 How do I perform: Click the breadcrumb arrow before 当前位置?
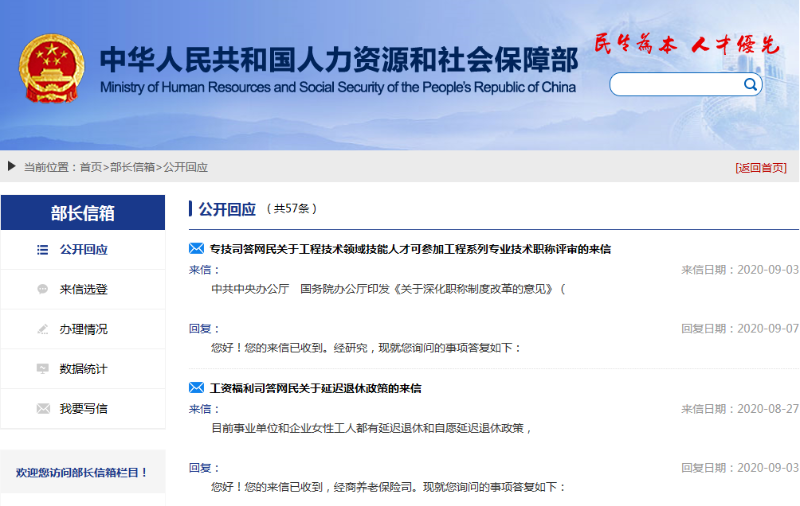click(11, 166)
